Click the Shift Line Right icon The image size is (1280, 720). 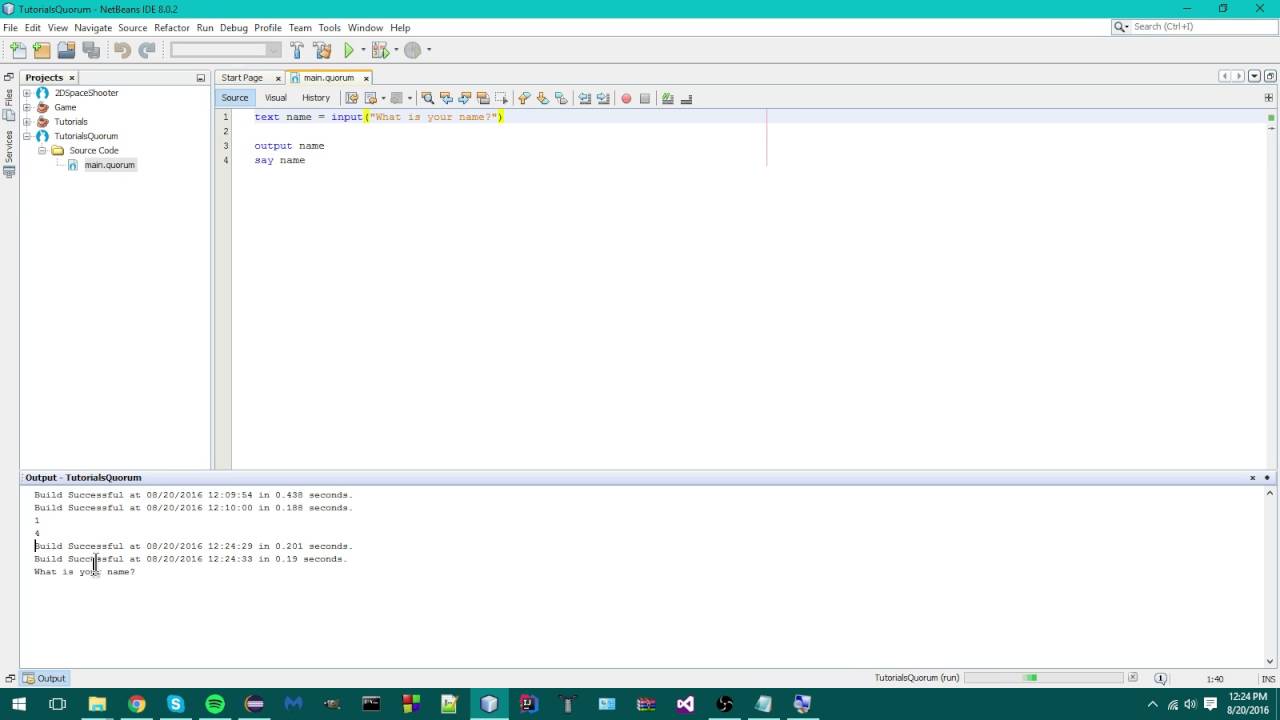[x=603, y=98]
